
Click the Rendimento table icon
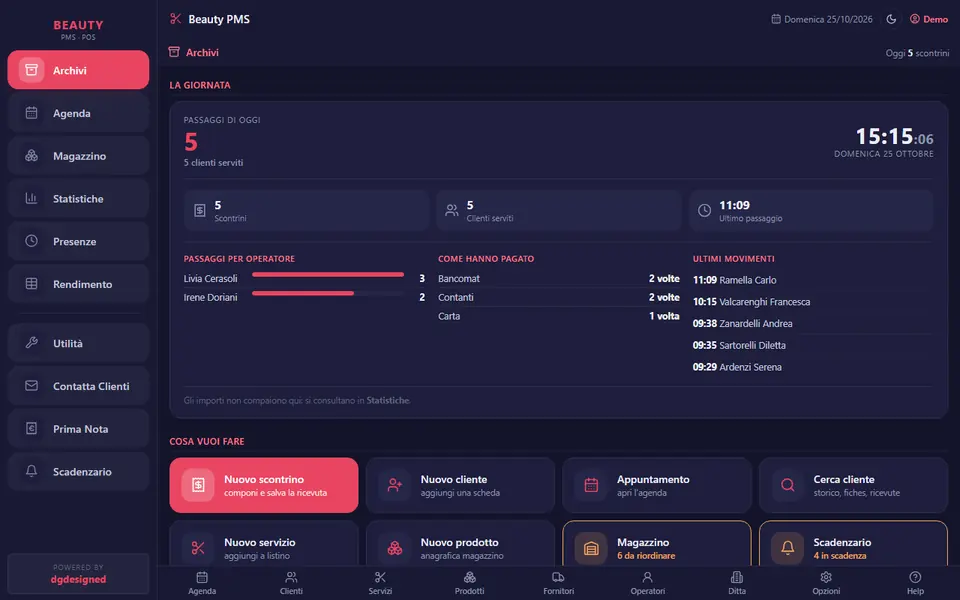(31, 284)
